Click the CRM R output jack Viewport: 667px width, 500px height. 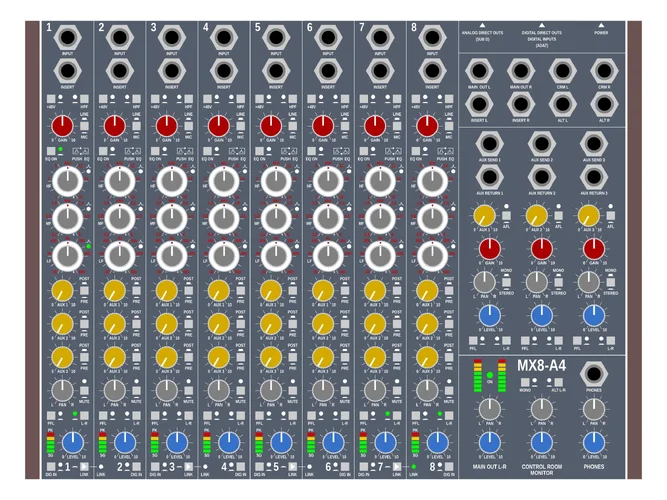[604, 70]
